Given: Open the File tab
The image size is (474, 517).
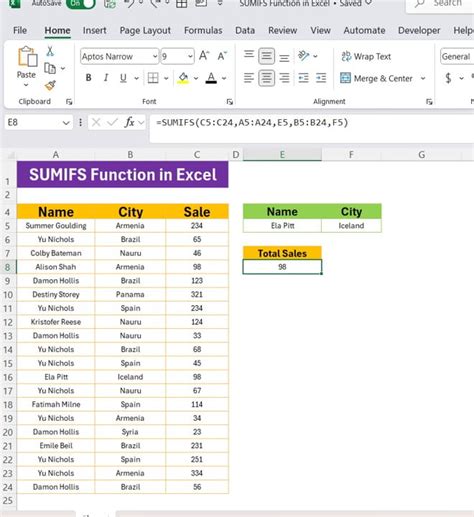Looking at the screenshot, I should [x=20, y=30].
